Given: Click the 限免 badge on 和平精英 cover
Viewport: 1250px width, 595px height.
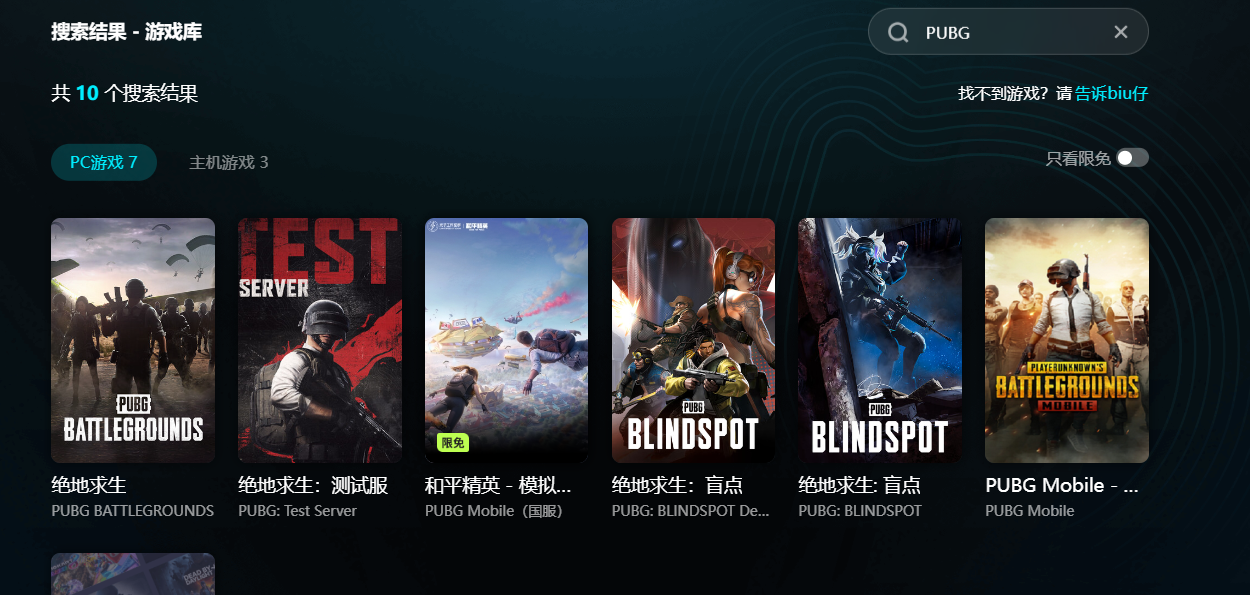Looking at the screenshot, I should pyautogui.click(x=453, y=443).
